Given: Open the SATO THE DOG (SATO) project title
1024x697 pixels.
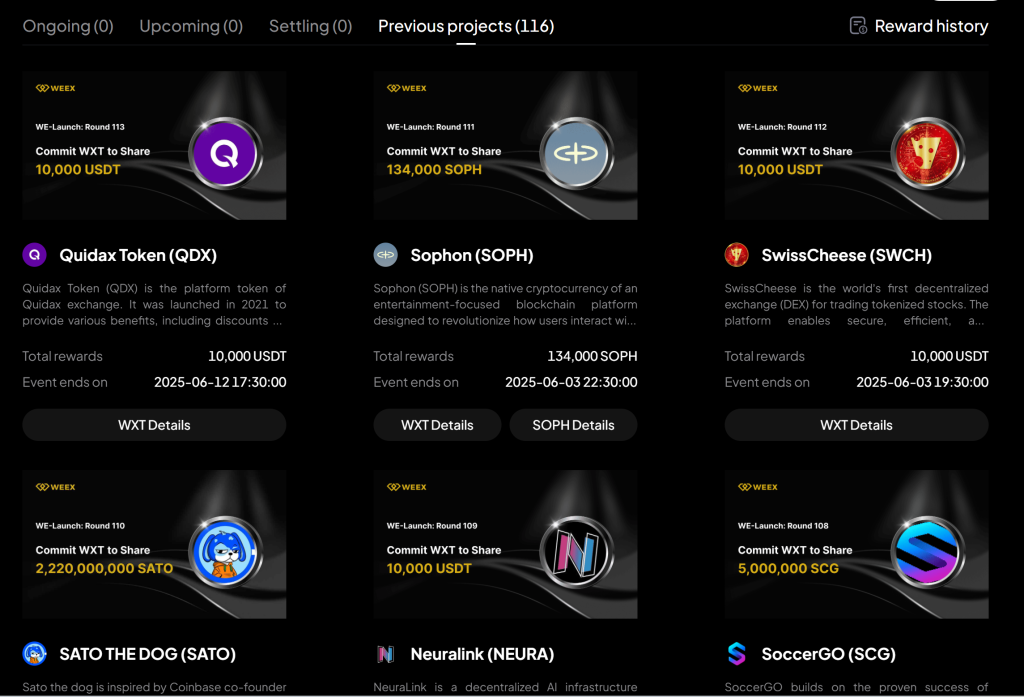Looking at the screenshot, I should (x=148, y=654).
